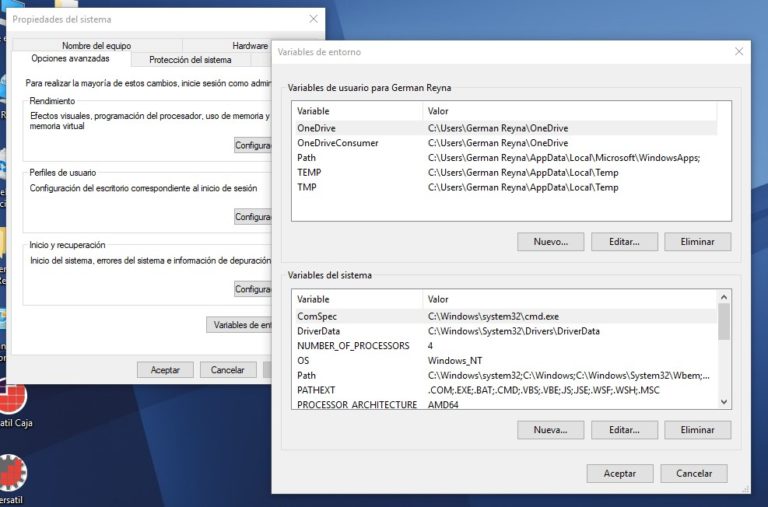Click scroll up arrow in system variables list
The width and height of the screenshot is (768, 507).
click(x=724, y=298)
